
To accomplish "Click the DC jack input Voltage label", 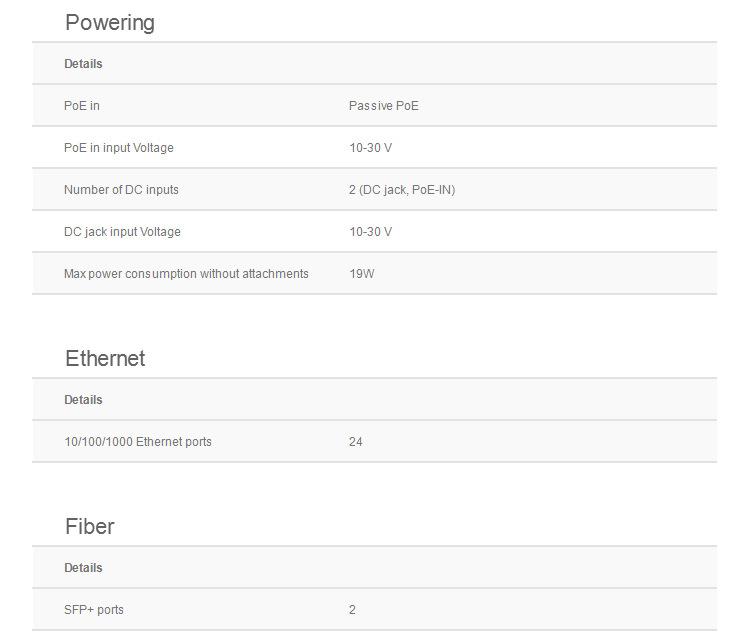I will point(122,232).
